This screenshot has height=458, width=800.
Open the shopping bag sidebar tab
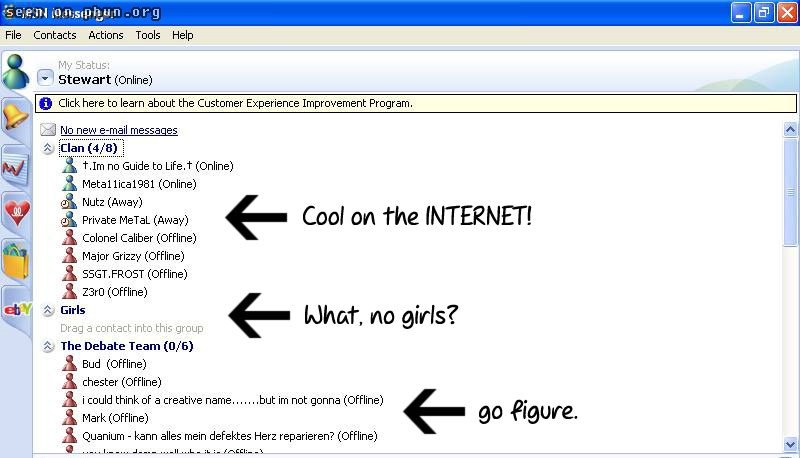pyautogui.click(x=16, y=261)
